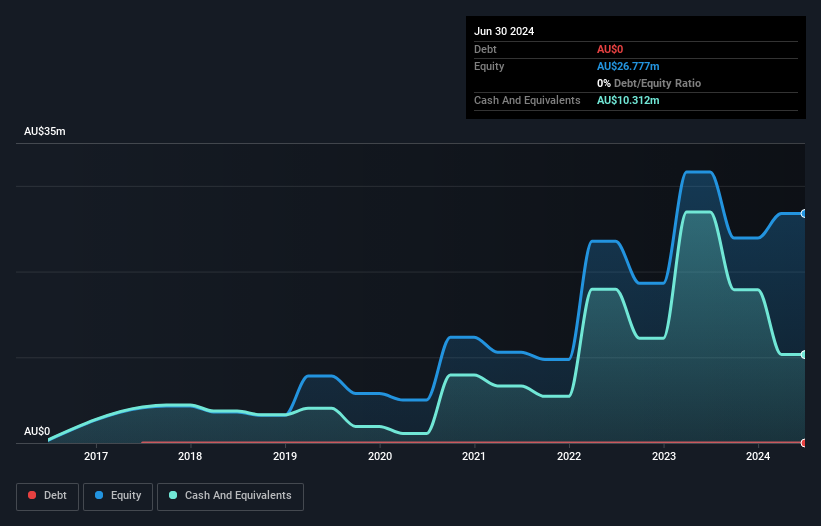Click the red Debt legend dot

pyautogui.click(x=32, y=495)
